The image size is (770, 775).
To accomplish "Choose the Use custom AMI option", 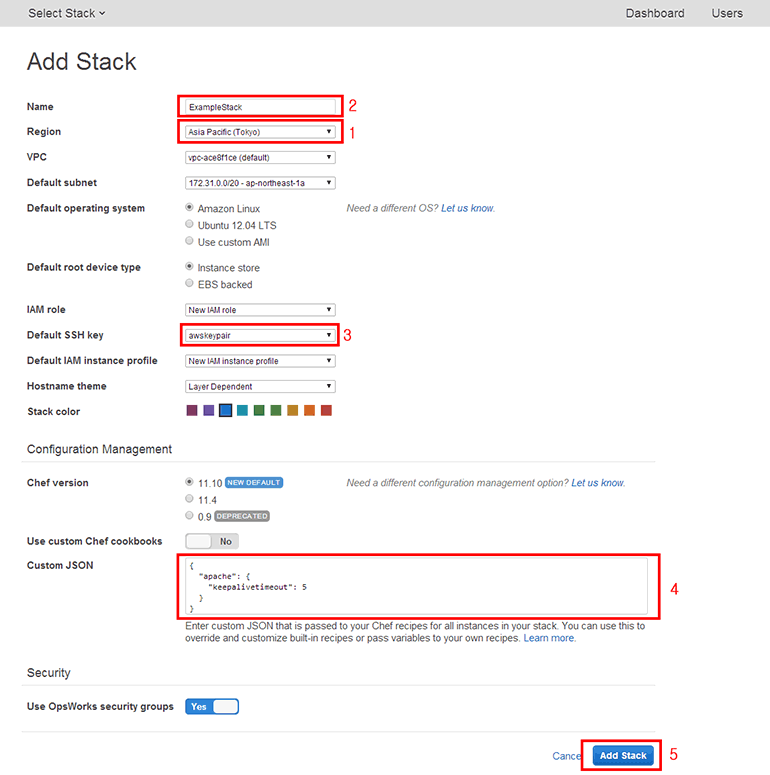I will 189,242.
